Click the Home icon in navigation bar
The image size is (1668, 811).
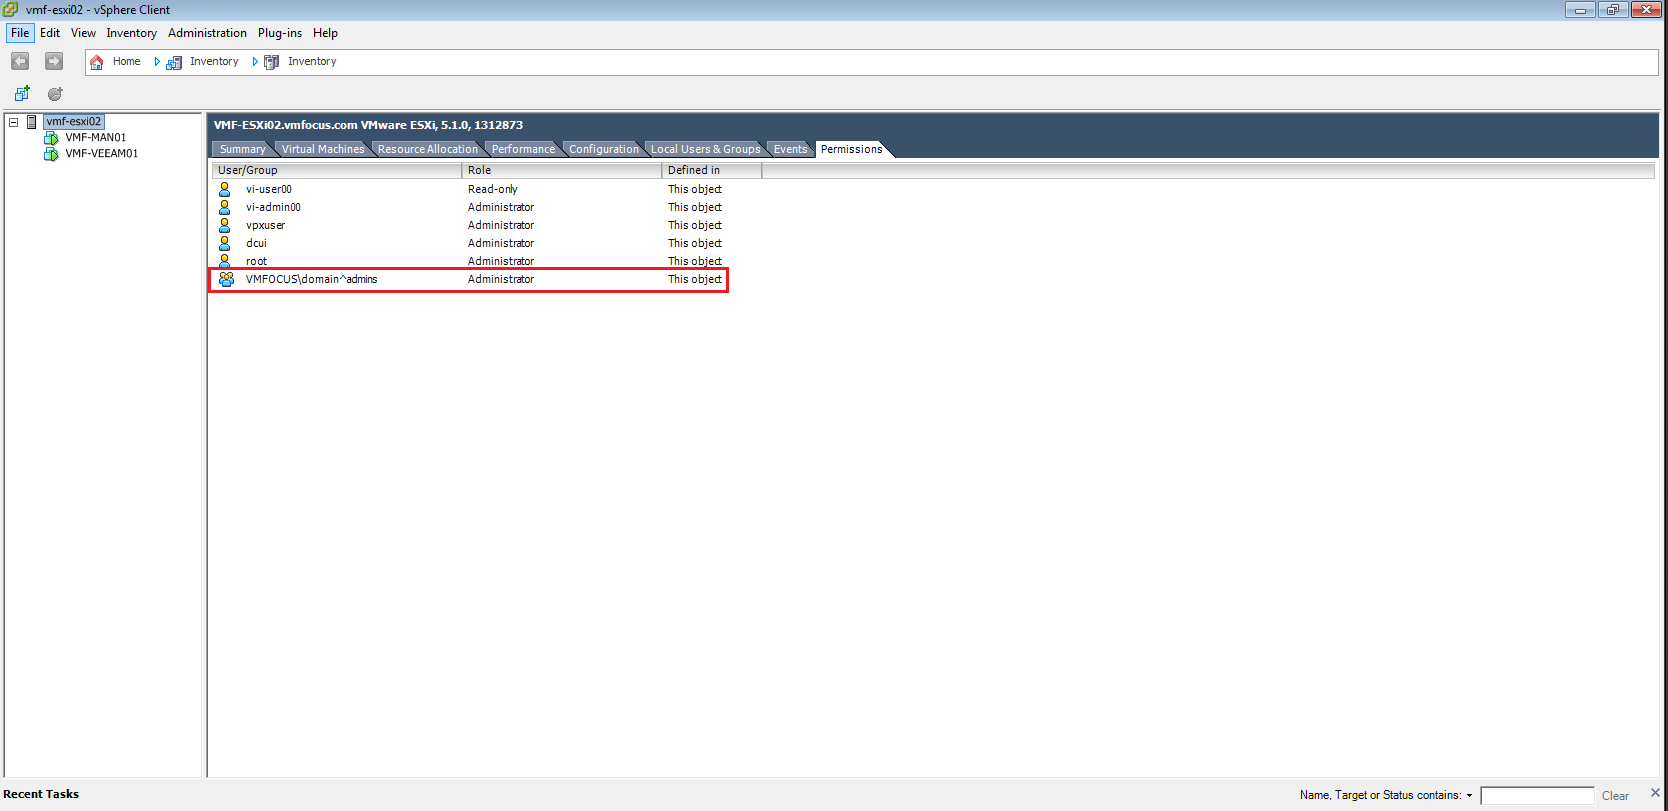click(x=97, y=62)
